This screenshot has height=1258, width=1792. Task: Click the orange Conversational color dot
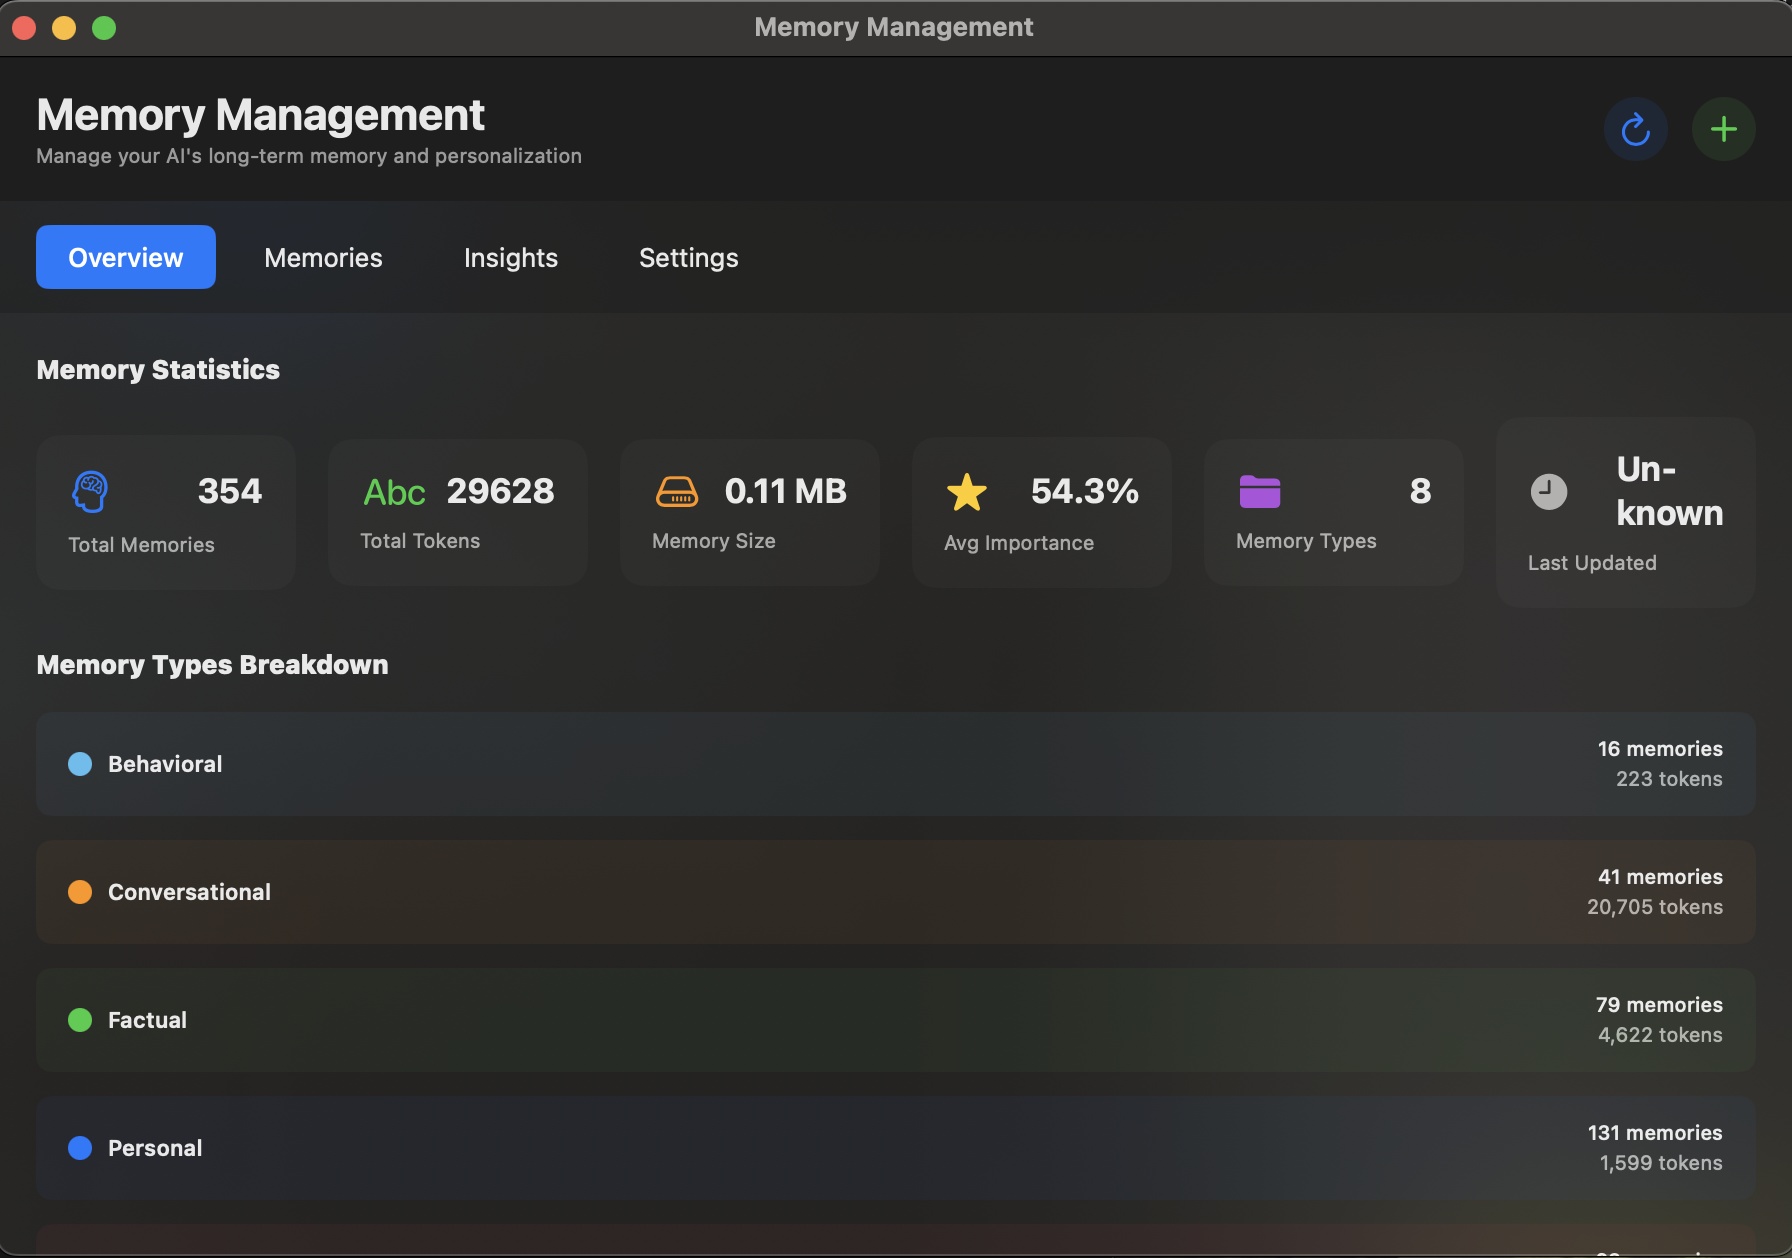coord(80,892)
